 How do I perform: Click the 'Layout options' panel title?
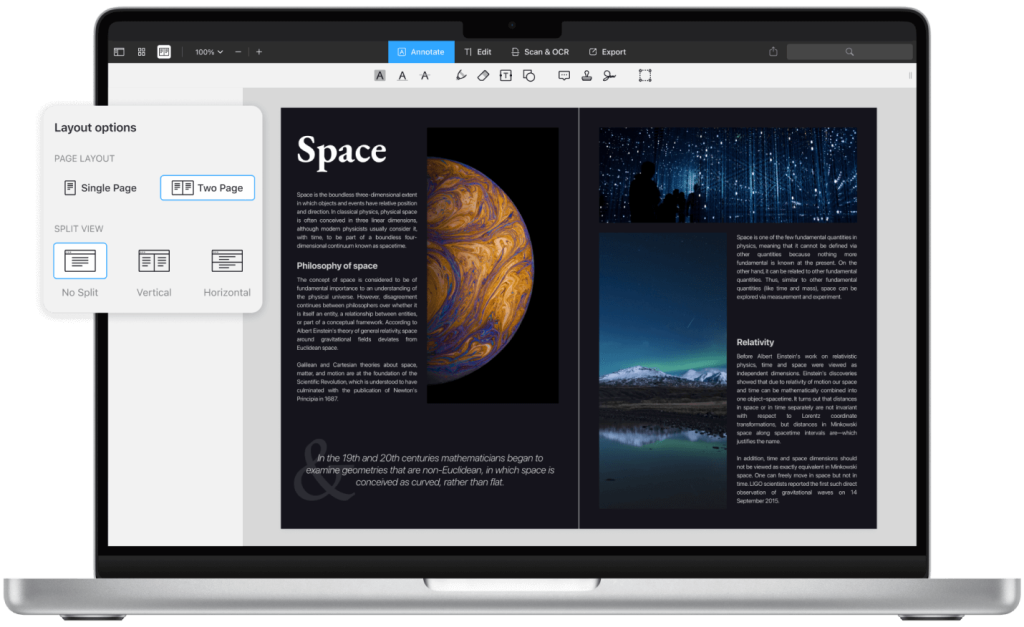click(95, 127)
